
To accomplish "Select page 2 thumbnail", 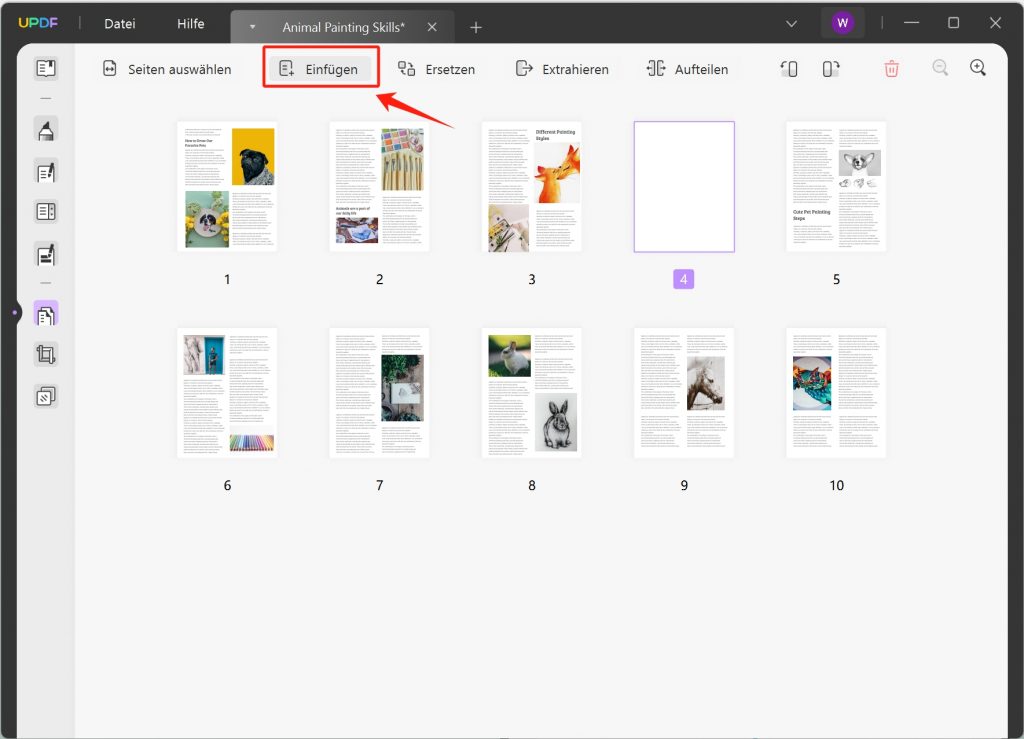I will 379,187.
